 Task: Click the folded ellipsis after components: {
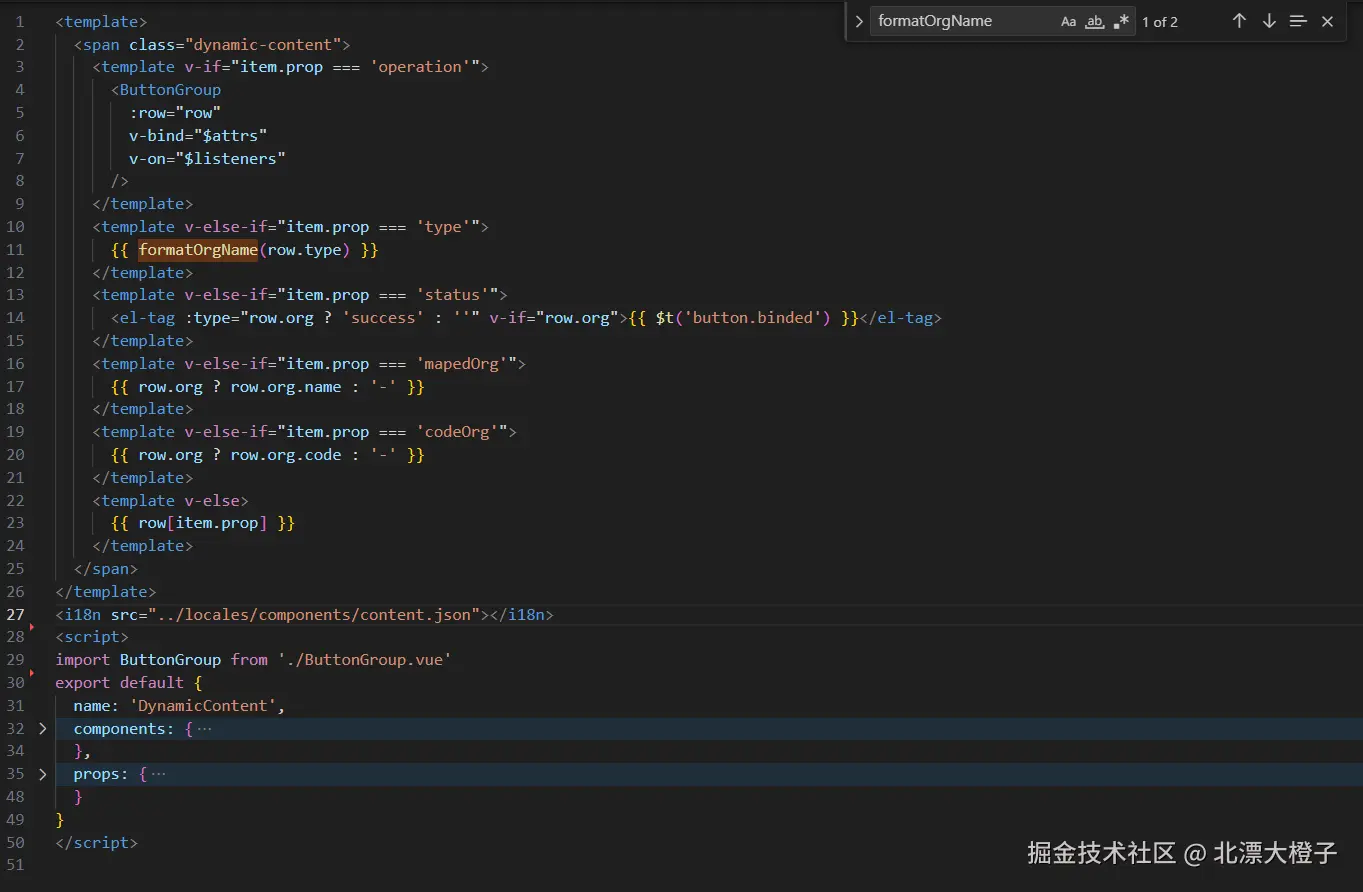204,729
